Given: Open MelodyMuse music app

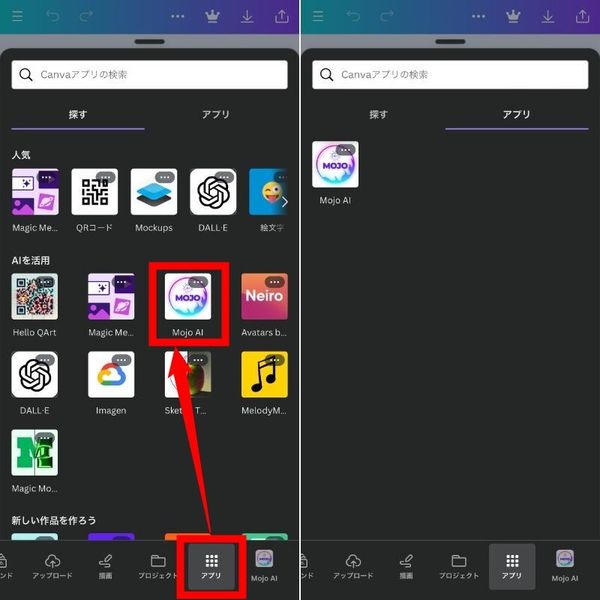Looking at the screenshot, I should click(264, 374).
